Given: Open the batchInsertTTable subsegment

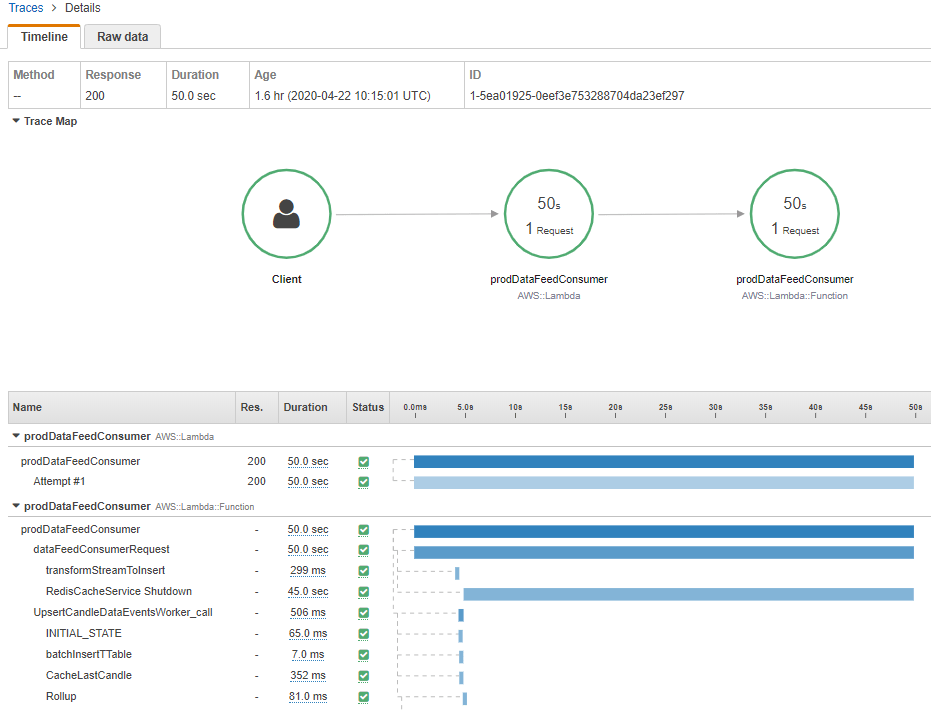Looking at the screenshot, I should coord(88,654).
